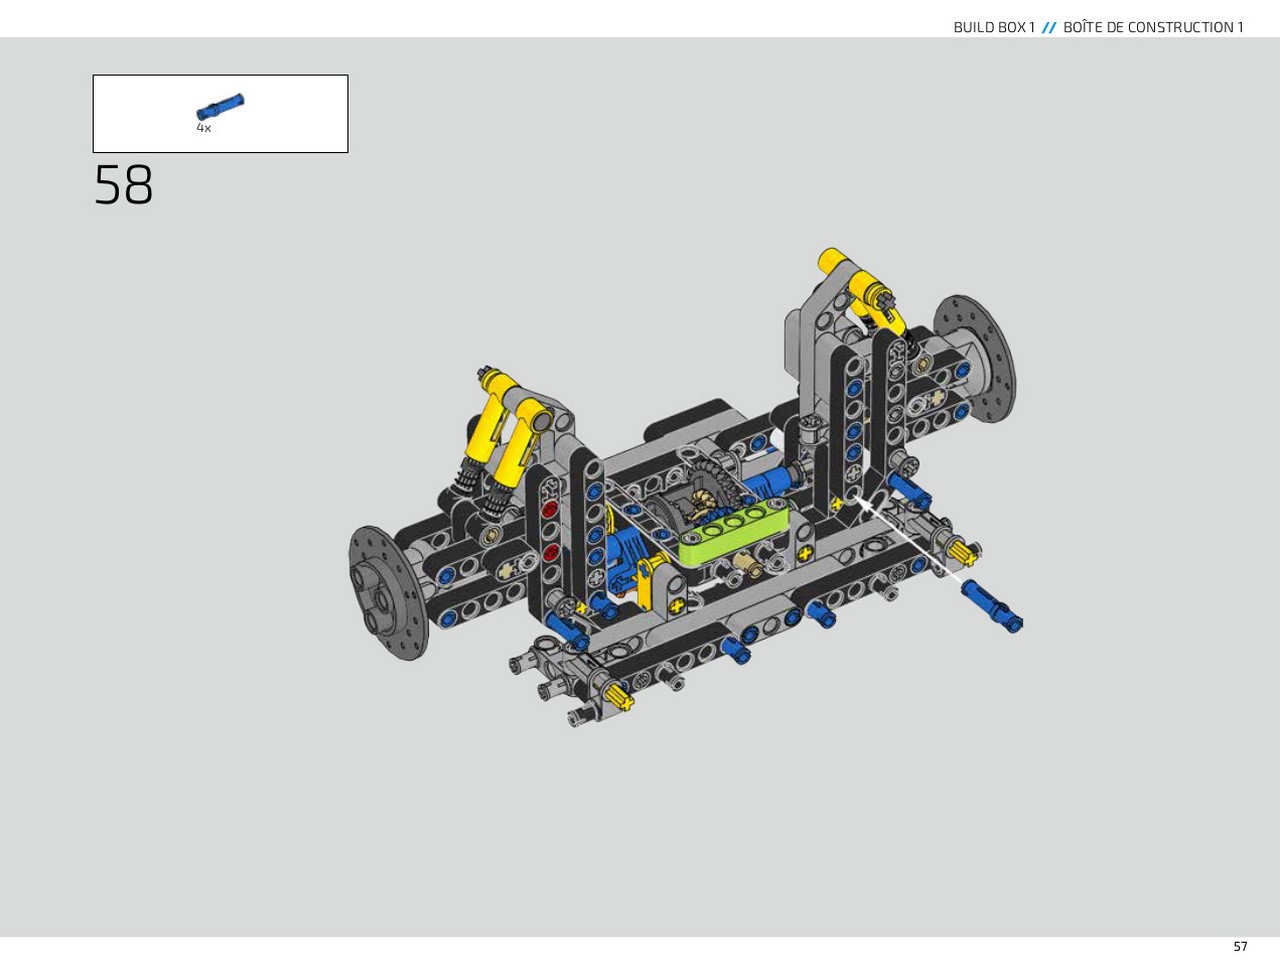
Task: Click the parts callout box
Action: coord(220,113)
